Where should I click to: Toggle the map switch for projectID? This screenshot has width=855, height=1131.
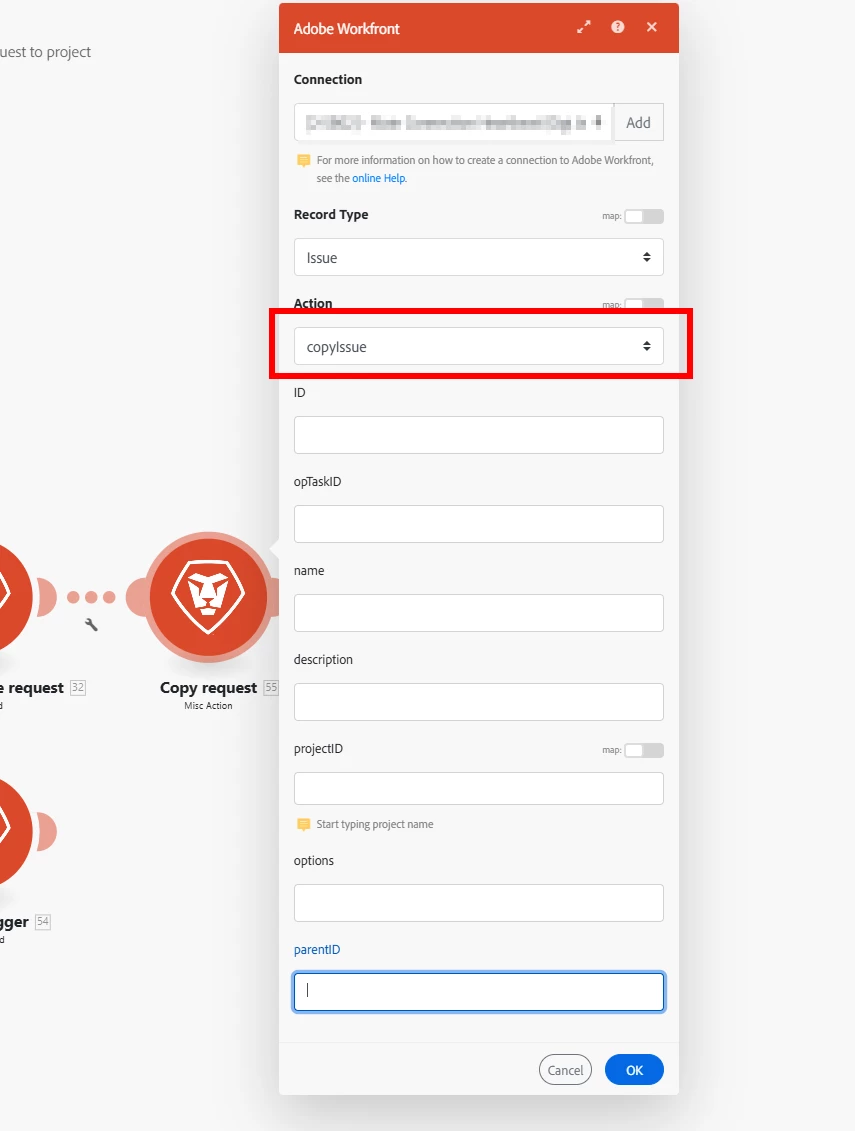pos(644,750)
